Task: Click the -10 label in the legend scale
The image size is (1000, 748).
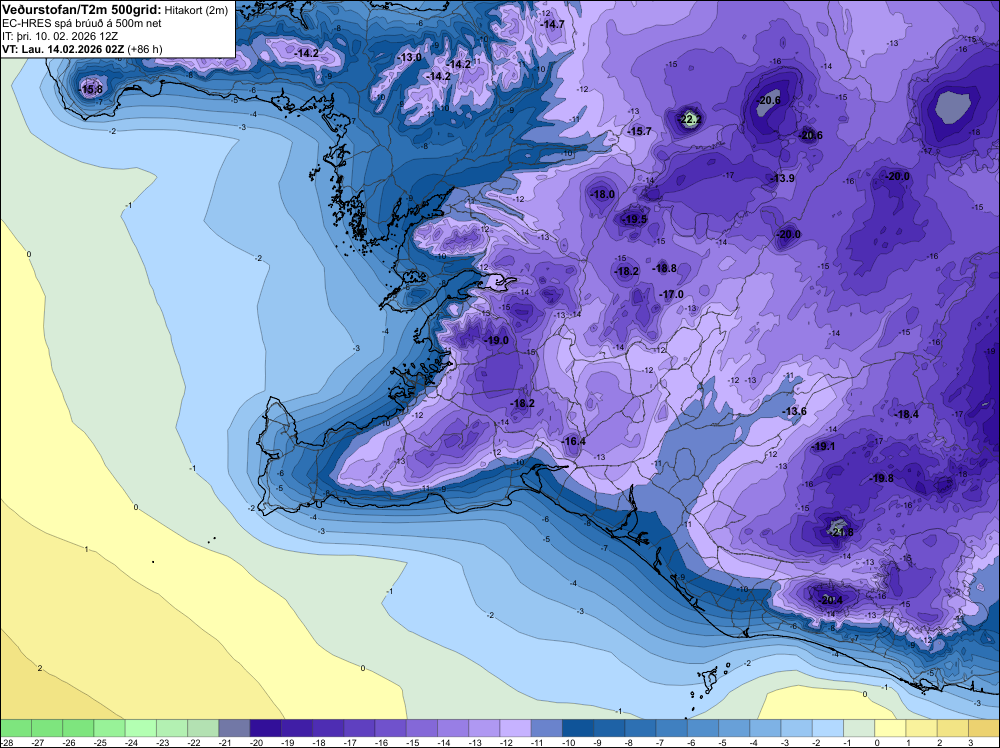Action: [570, 742]
